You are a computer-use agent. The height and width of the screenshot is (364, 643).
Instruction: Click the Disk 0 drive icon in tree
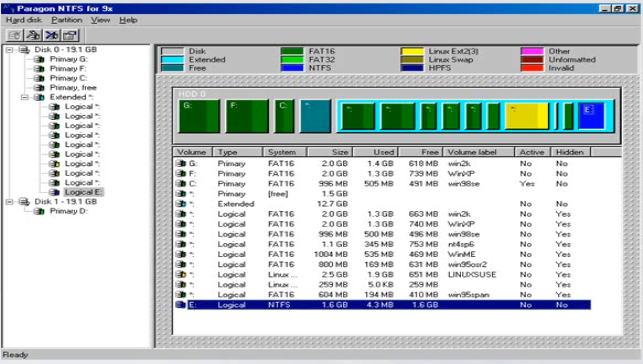[x=25, y=50]
